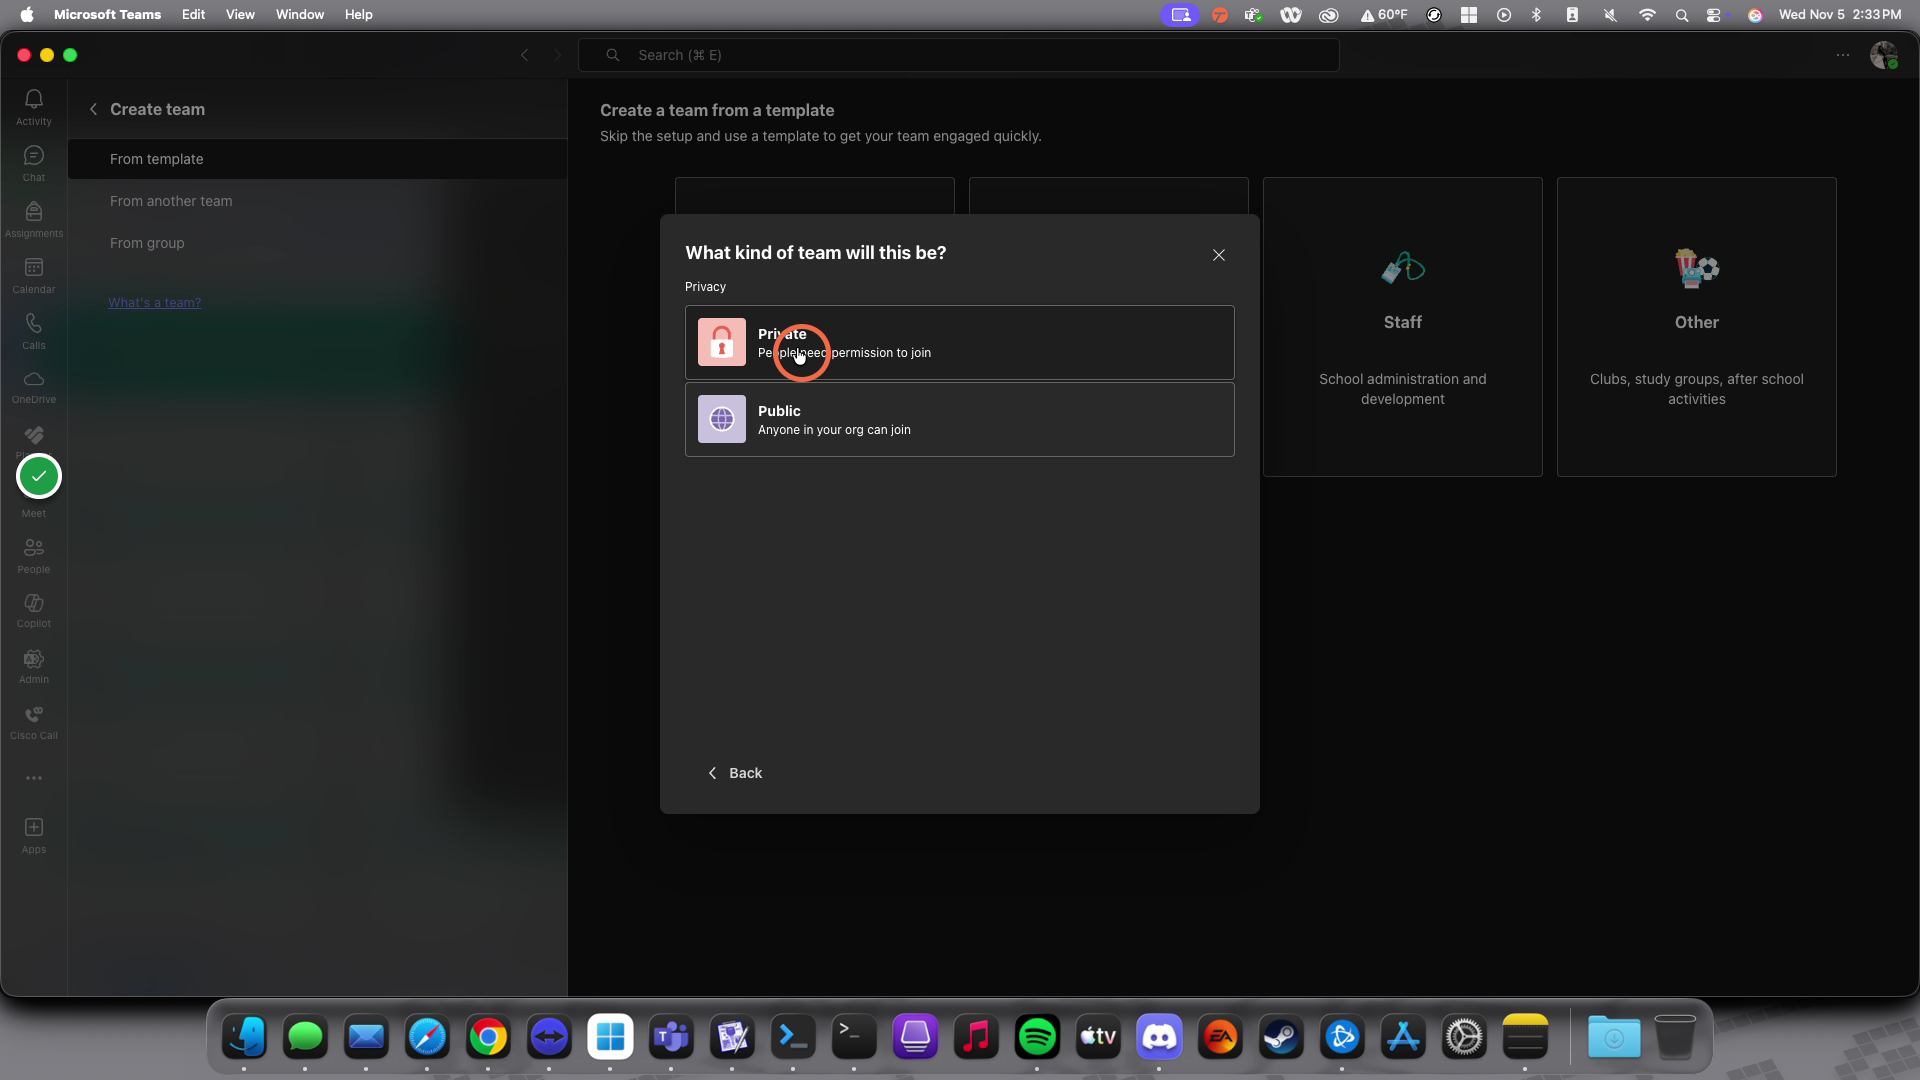Open Cisco Call in sidebar

point(34,722)
